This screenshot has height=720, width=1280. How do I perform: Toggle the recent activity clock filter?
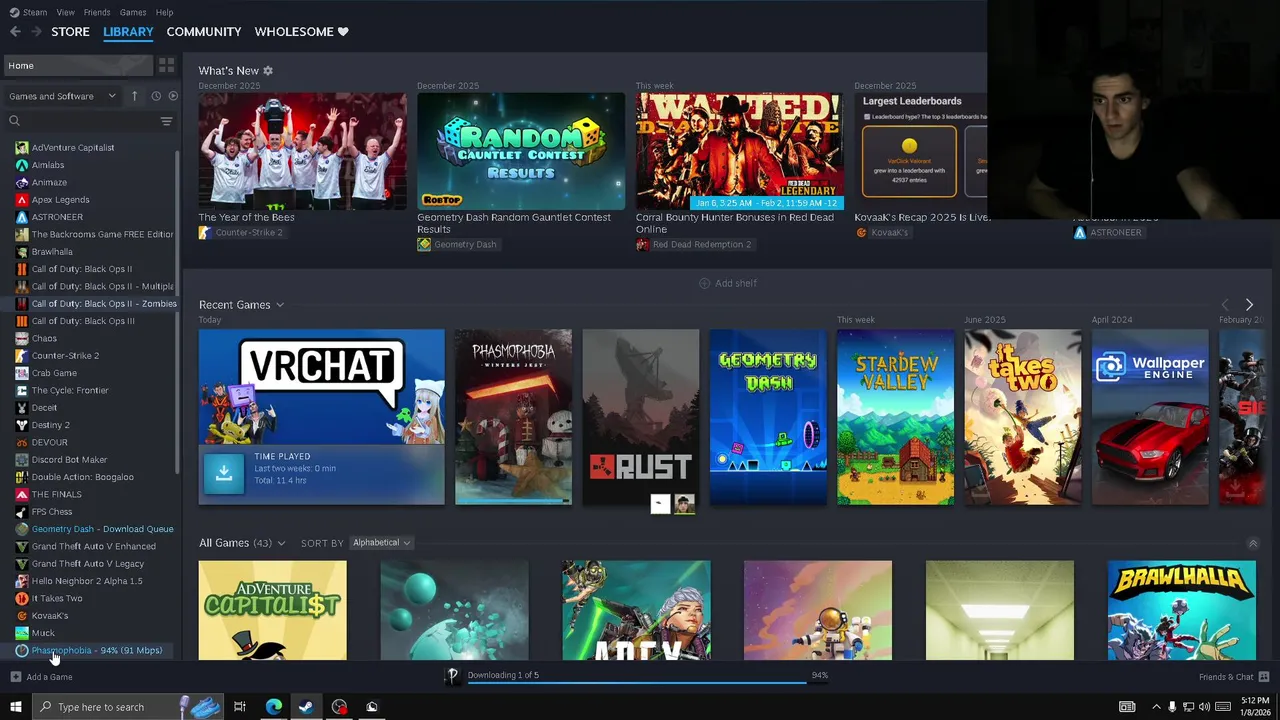[156, 96]
